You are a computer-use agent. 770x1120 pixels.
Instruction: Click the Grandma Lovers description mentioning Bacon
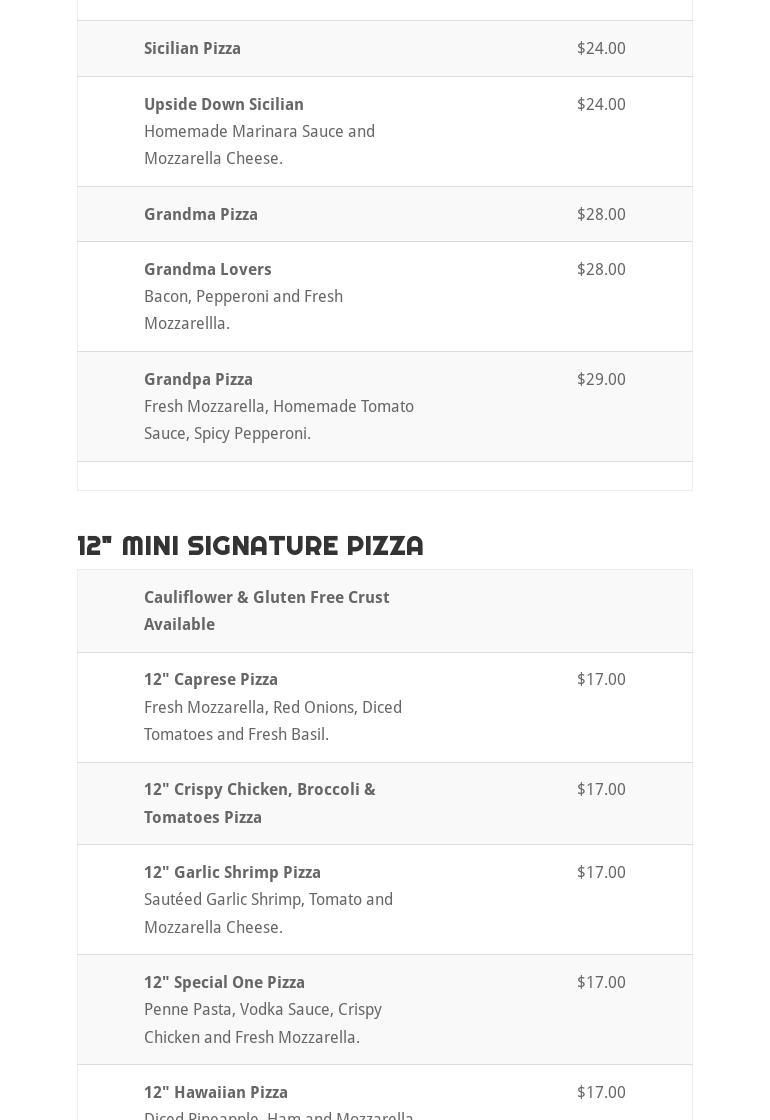pyautogui.click(x=244, y=310)
